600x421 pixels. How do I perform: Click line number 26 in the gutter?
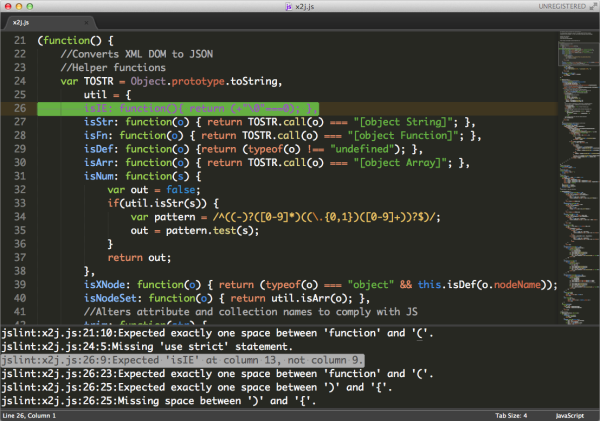(x=20, y=108)
